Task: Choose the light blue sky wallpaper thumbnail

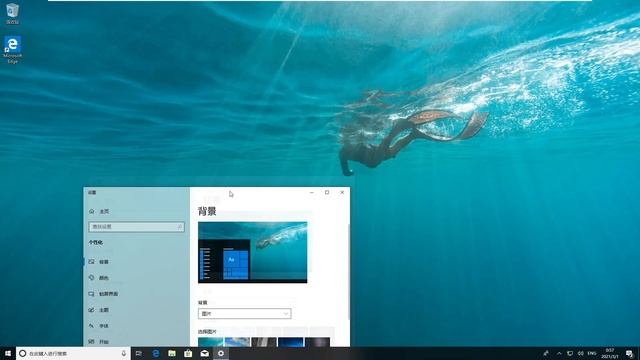Action: 237,342
